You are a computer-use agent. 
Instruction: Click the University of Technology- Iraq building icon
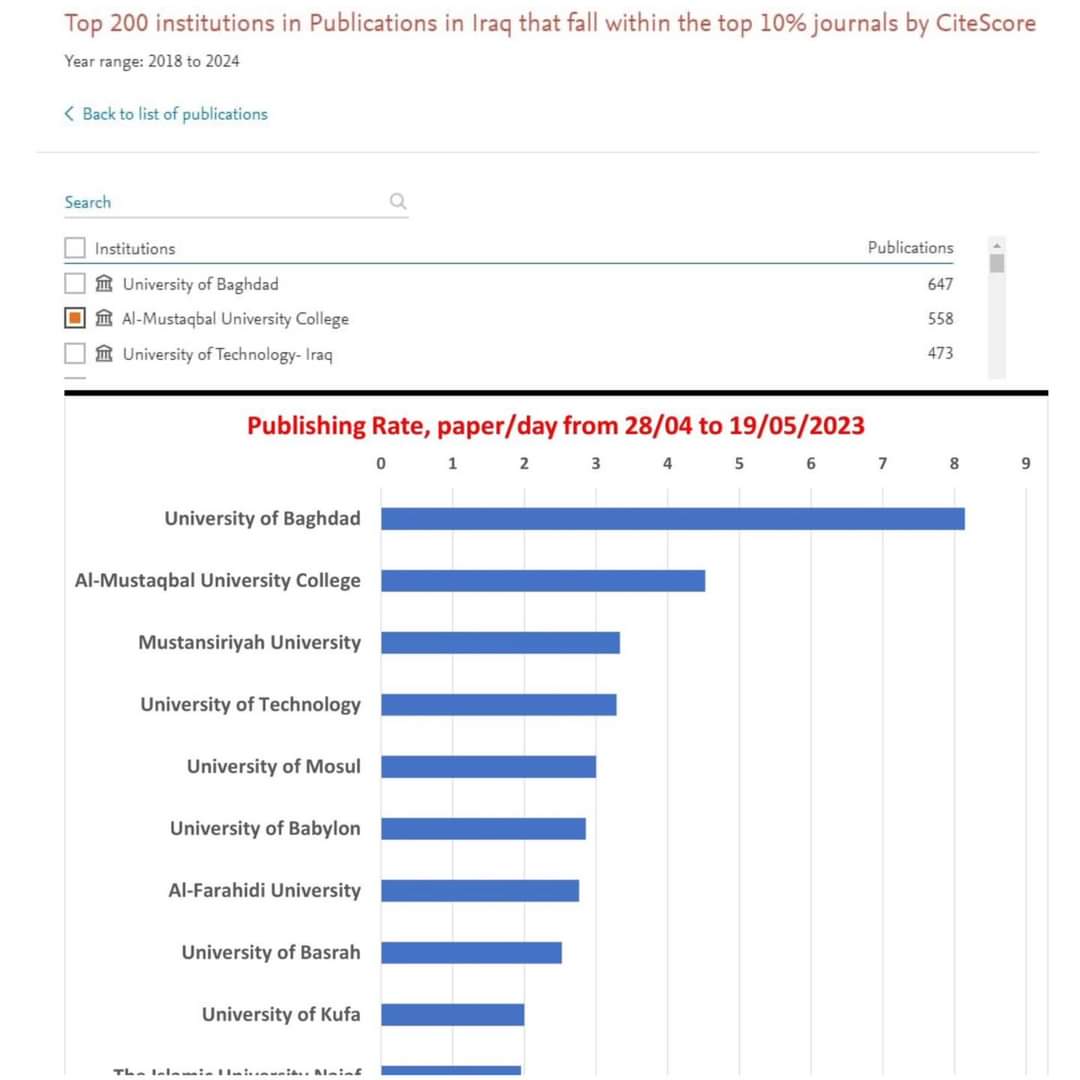tap(104, 353)
